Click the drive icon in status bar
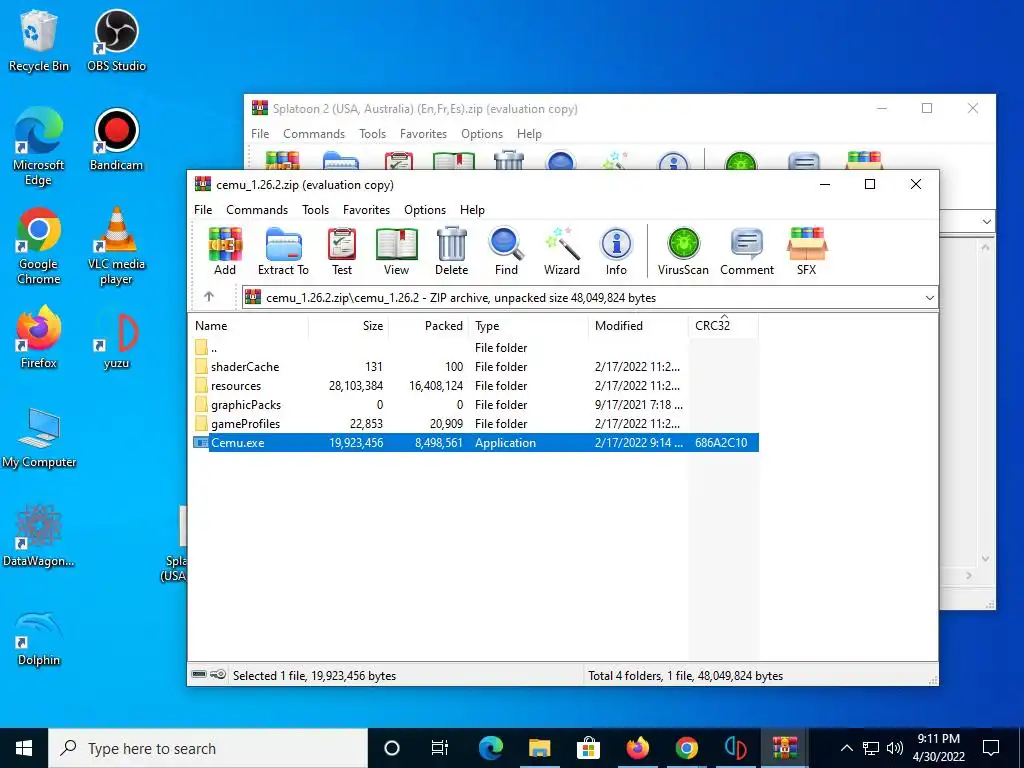Viewport: 1024px width, 768px height. pos(200,675)
